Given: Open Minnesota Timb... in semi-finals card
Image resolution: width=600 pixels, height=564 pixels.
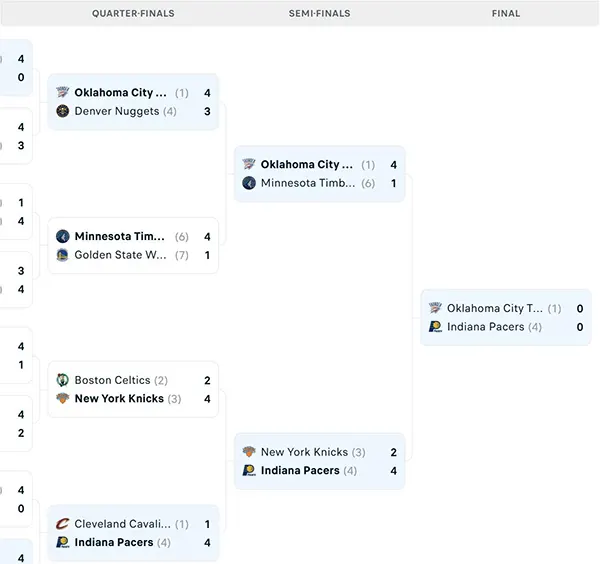Looking at the screenshot, I should [308, 183].
